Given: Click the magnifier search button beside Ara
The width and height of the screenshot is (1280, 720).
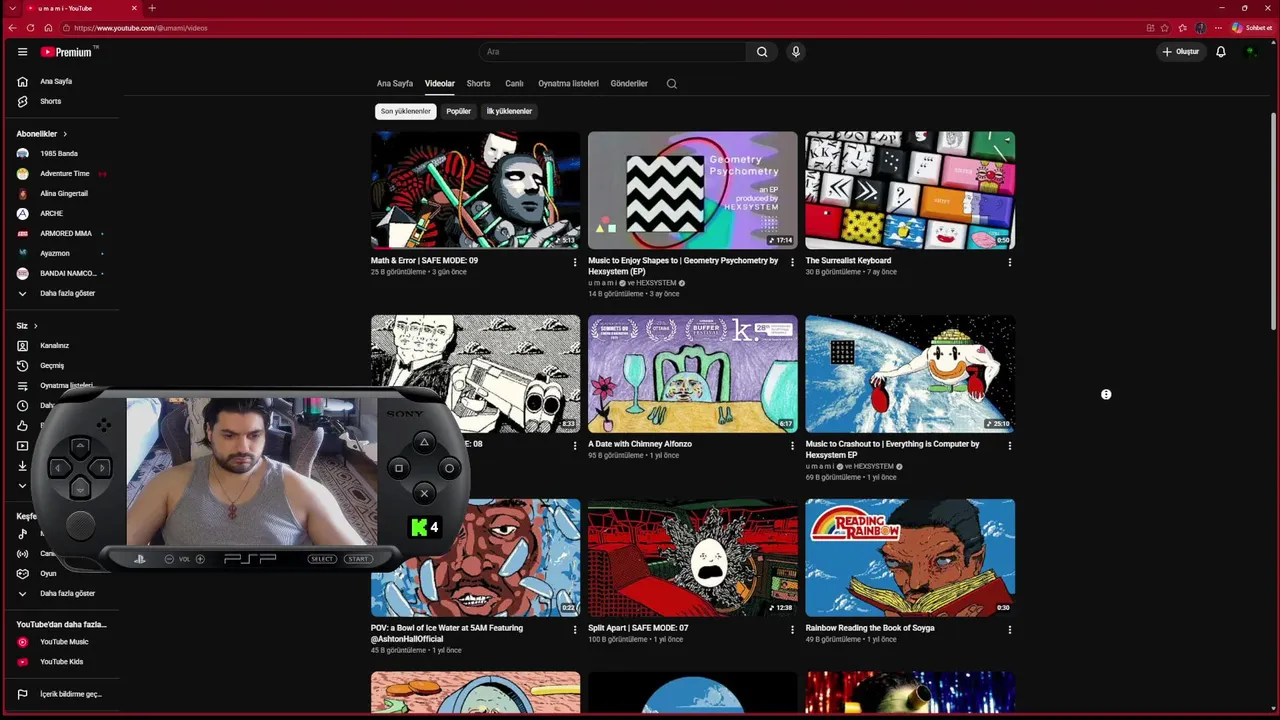Looking at the screenshot, I should (762, 52).
